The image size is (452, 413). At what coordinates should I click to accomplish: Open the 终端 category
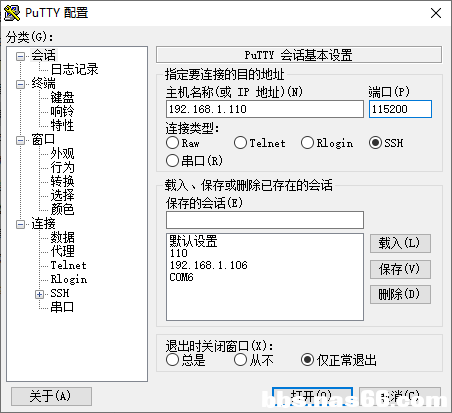(x=44, y=83)
